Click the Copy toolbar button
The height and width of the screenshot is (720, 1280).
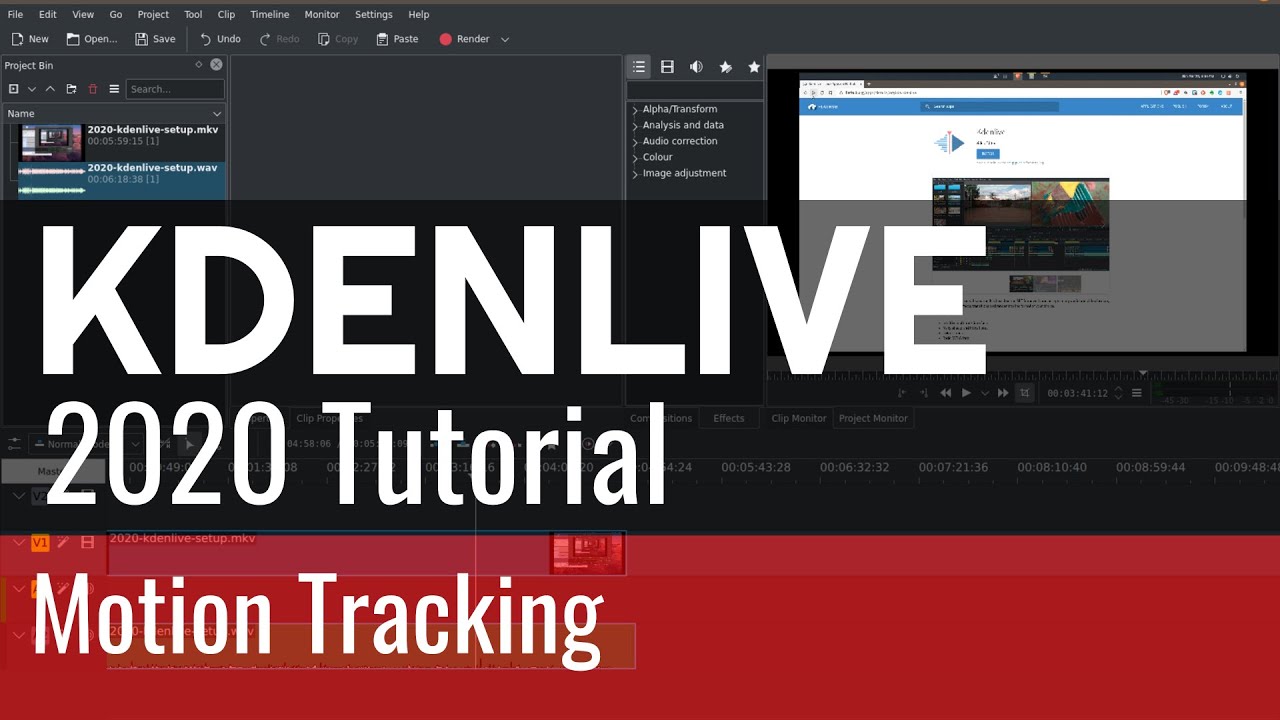[338, 39]
